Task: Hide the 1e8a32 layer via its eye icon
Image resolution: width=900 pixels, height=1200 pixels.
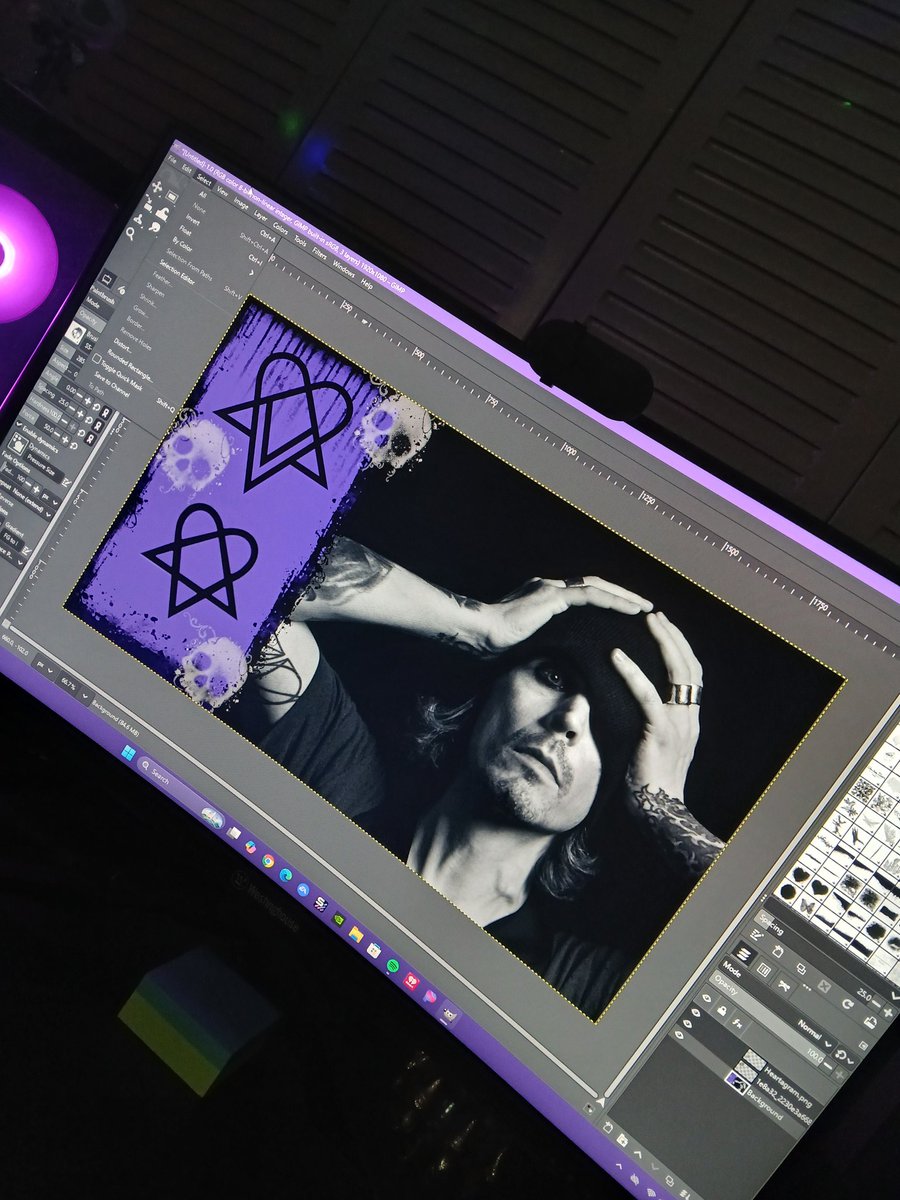Action: [687, 1023]
